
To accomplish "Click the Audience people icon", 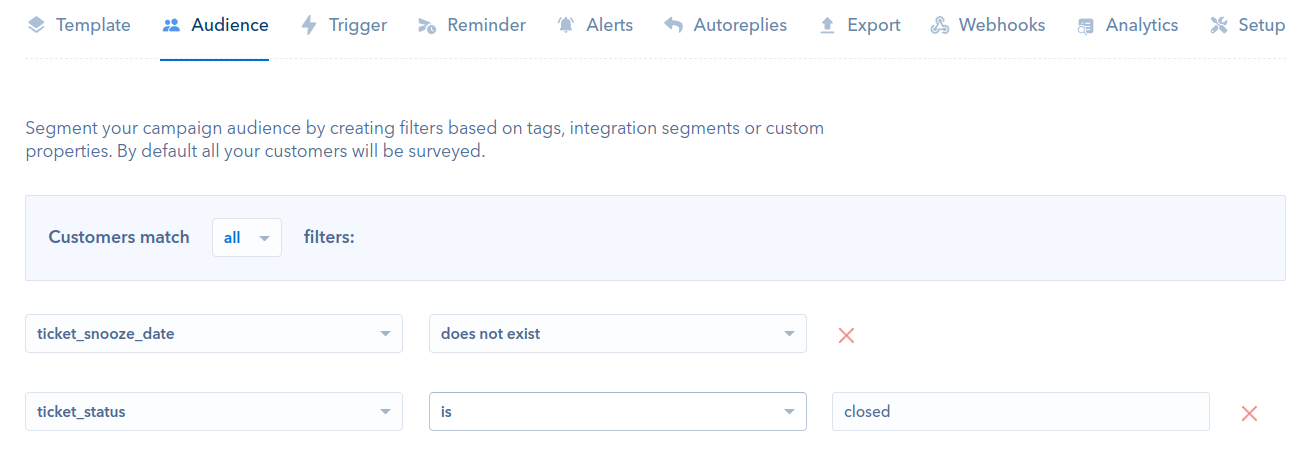I will coord(171,25).
